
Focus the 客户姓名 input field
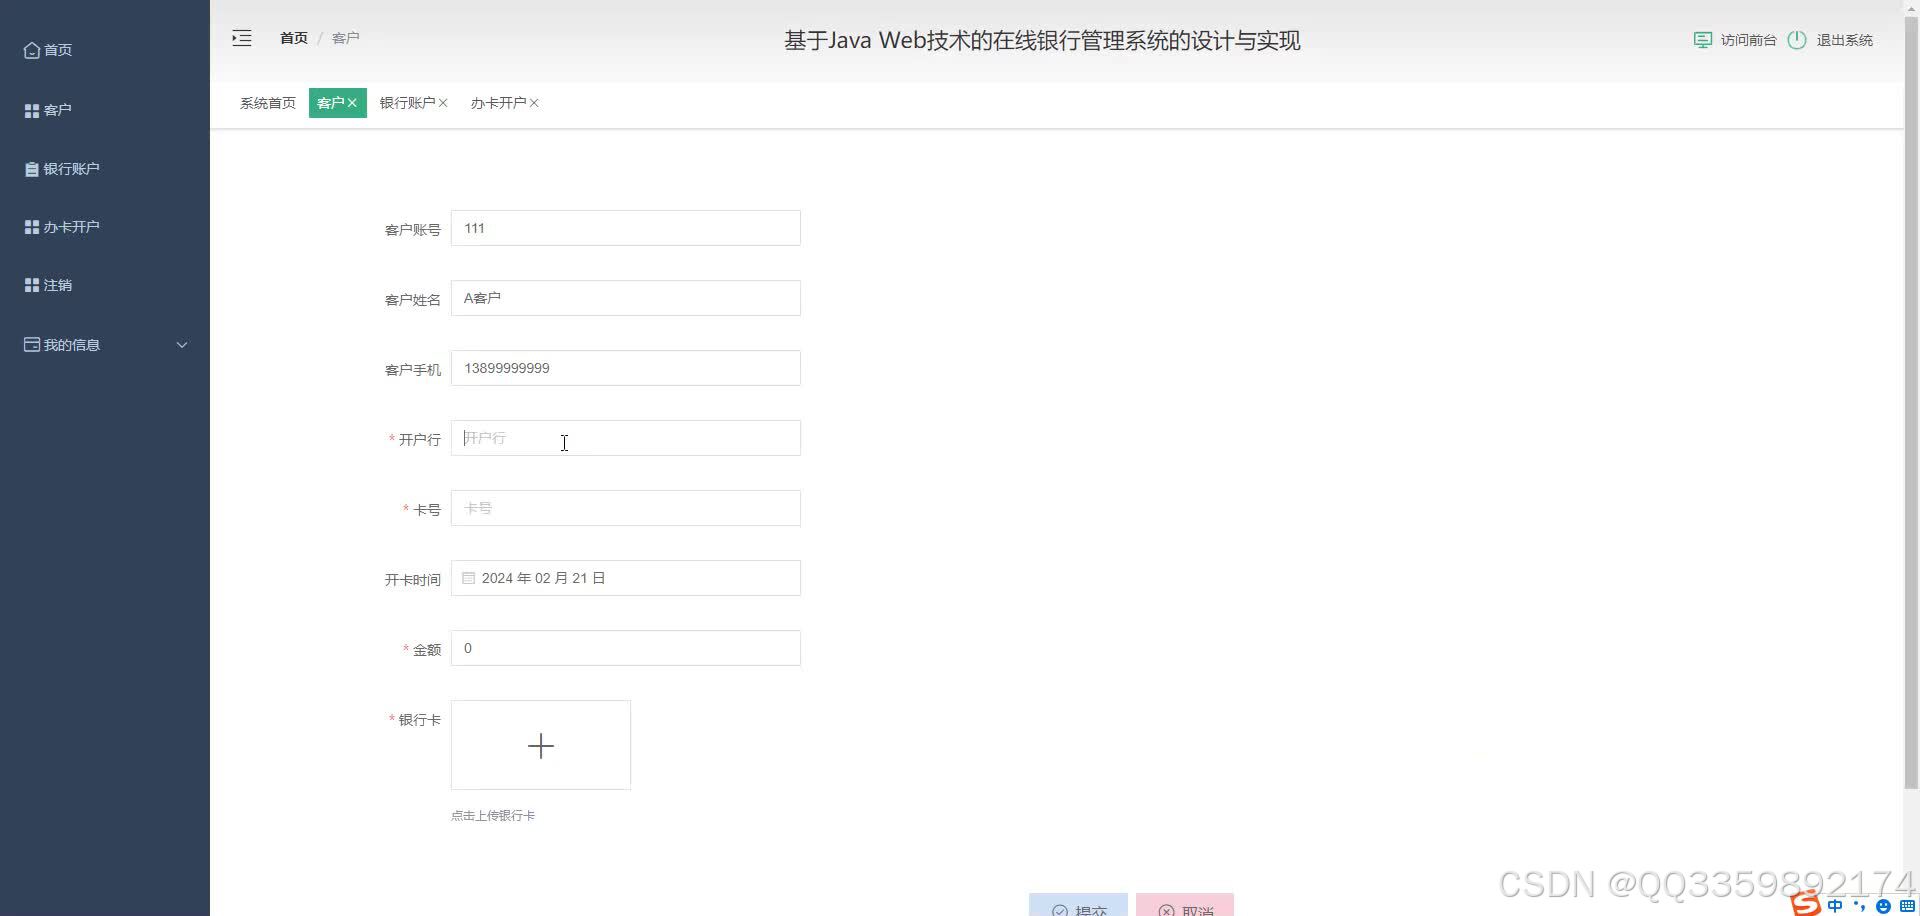pyautogui.click(x=626, y=298)
